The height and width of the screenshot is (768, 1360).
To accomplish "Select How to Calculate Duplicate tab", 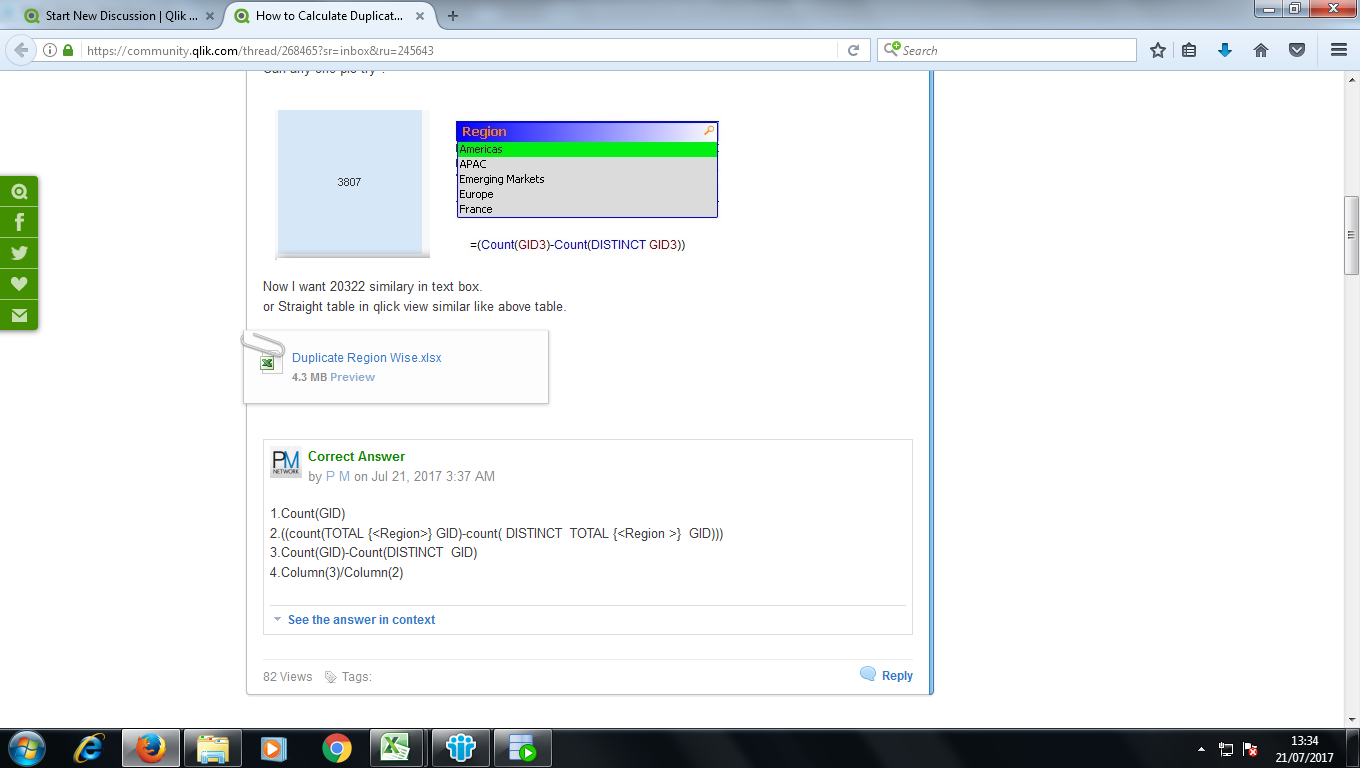I will (328, 16).
